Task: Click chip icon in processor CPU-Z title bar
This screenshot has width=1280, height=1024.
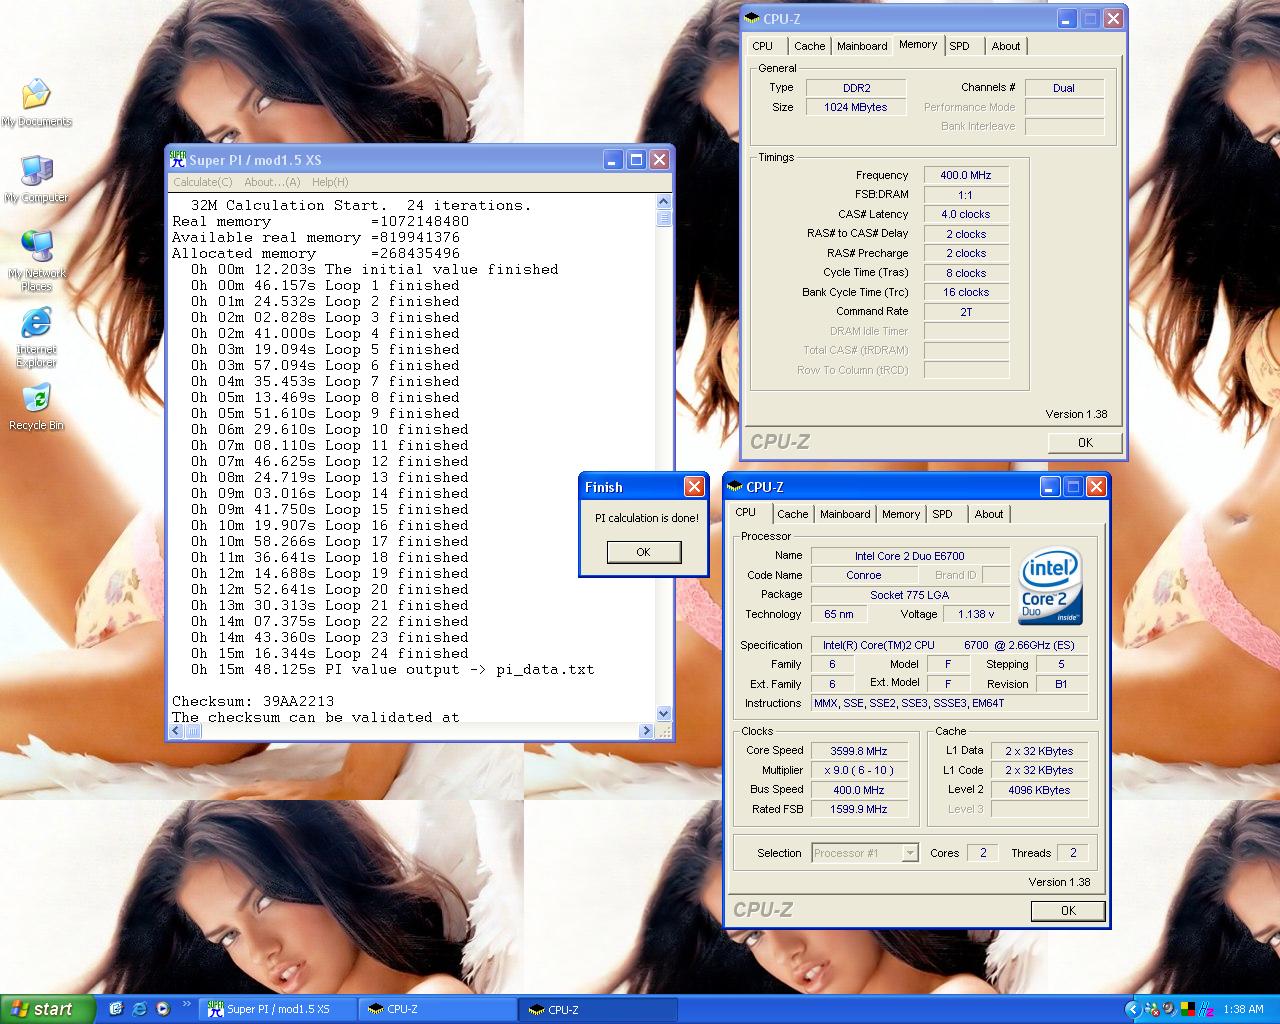Action: point(735,486)
